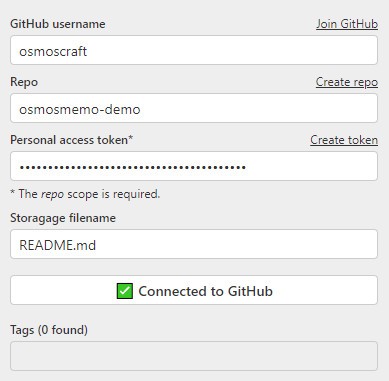The height and width of the screenshot is (381, 389).
Task: Click the Connected to GitHub button
Action: coord(194,290)
